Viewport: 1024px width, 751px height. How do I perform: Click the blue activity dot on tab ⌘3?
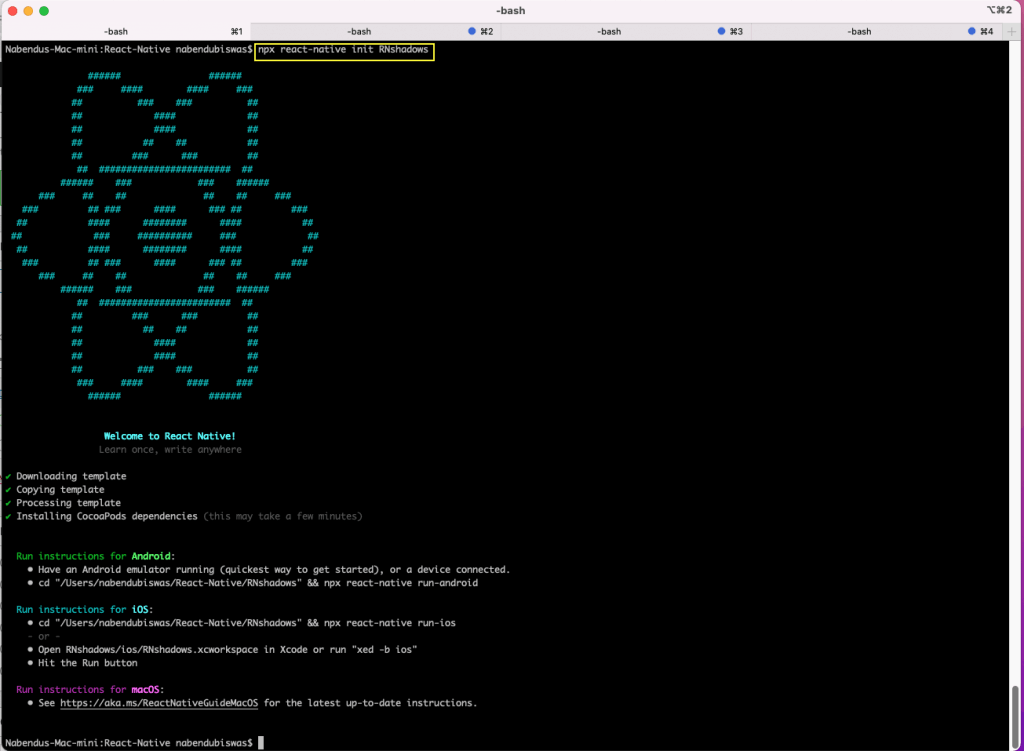(x=722, y=32)
